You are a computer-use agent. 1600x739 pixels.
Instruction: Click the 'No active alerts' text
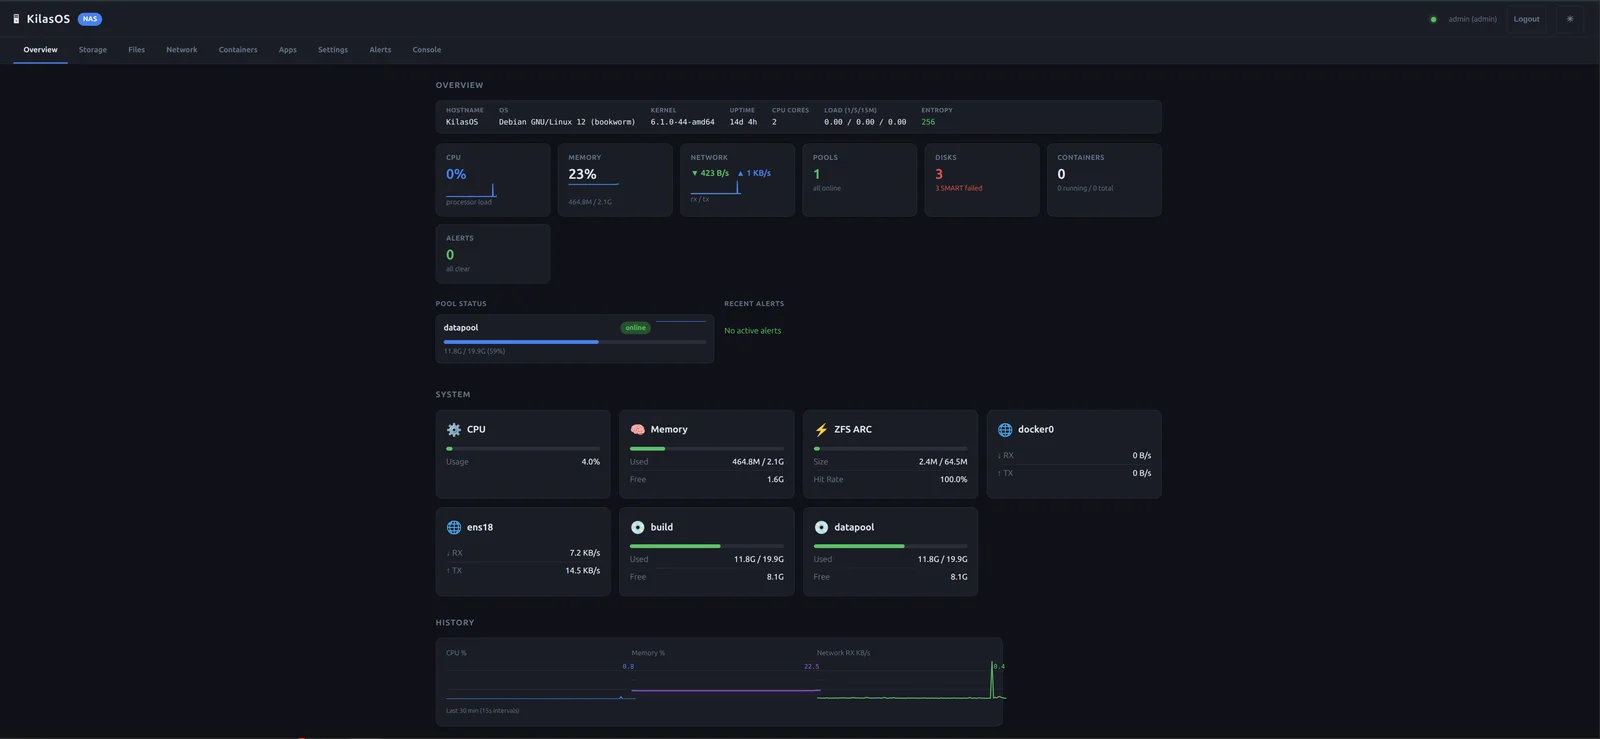click(753, 331)
